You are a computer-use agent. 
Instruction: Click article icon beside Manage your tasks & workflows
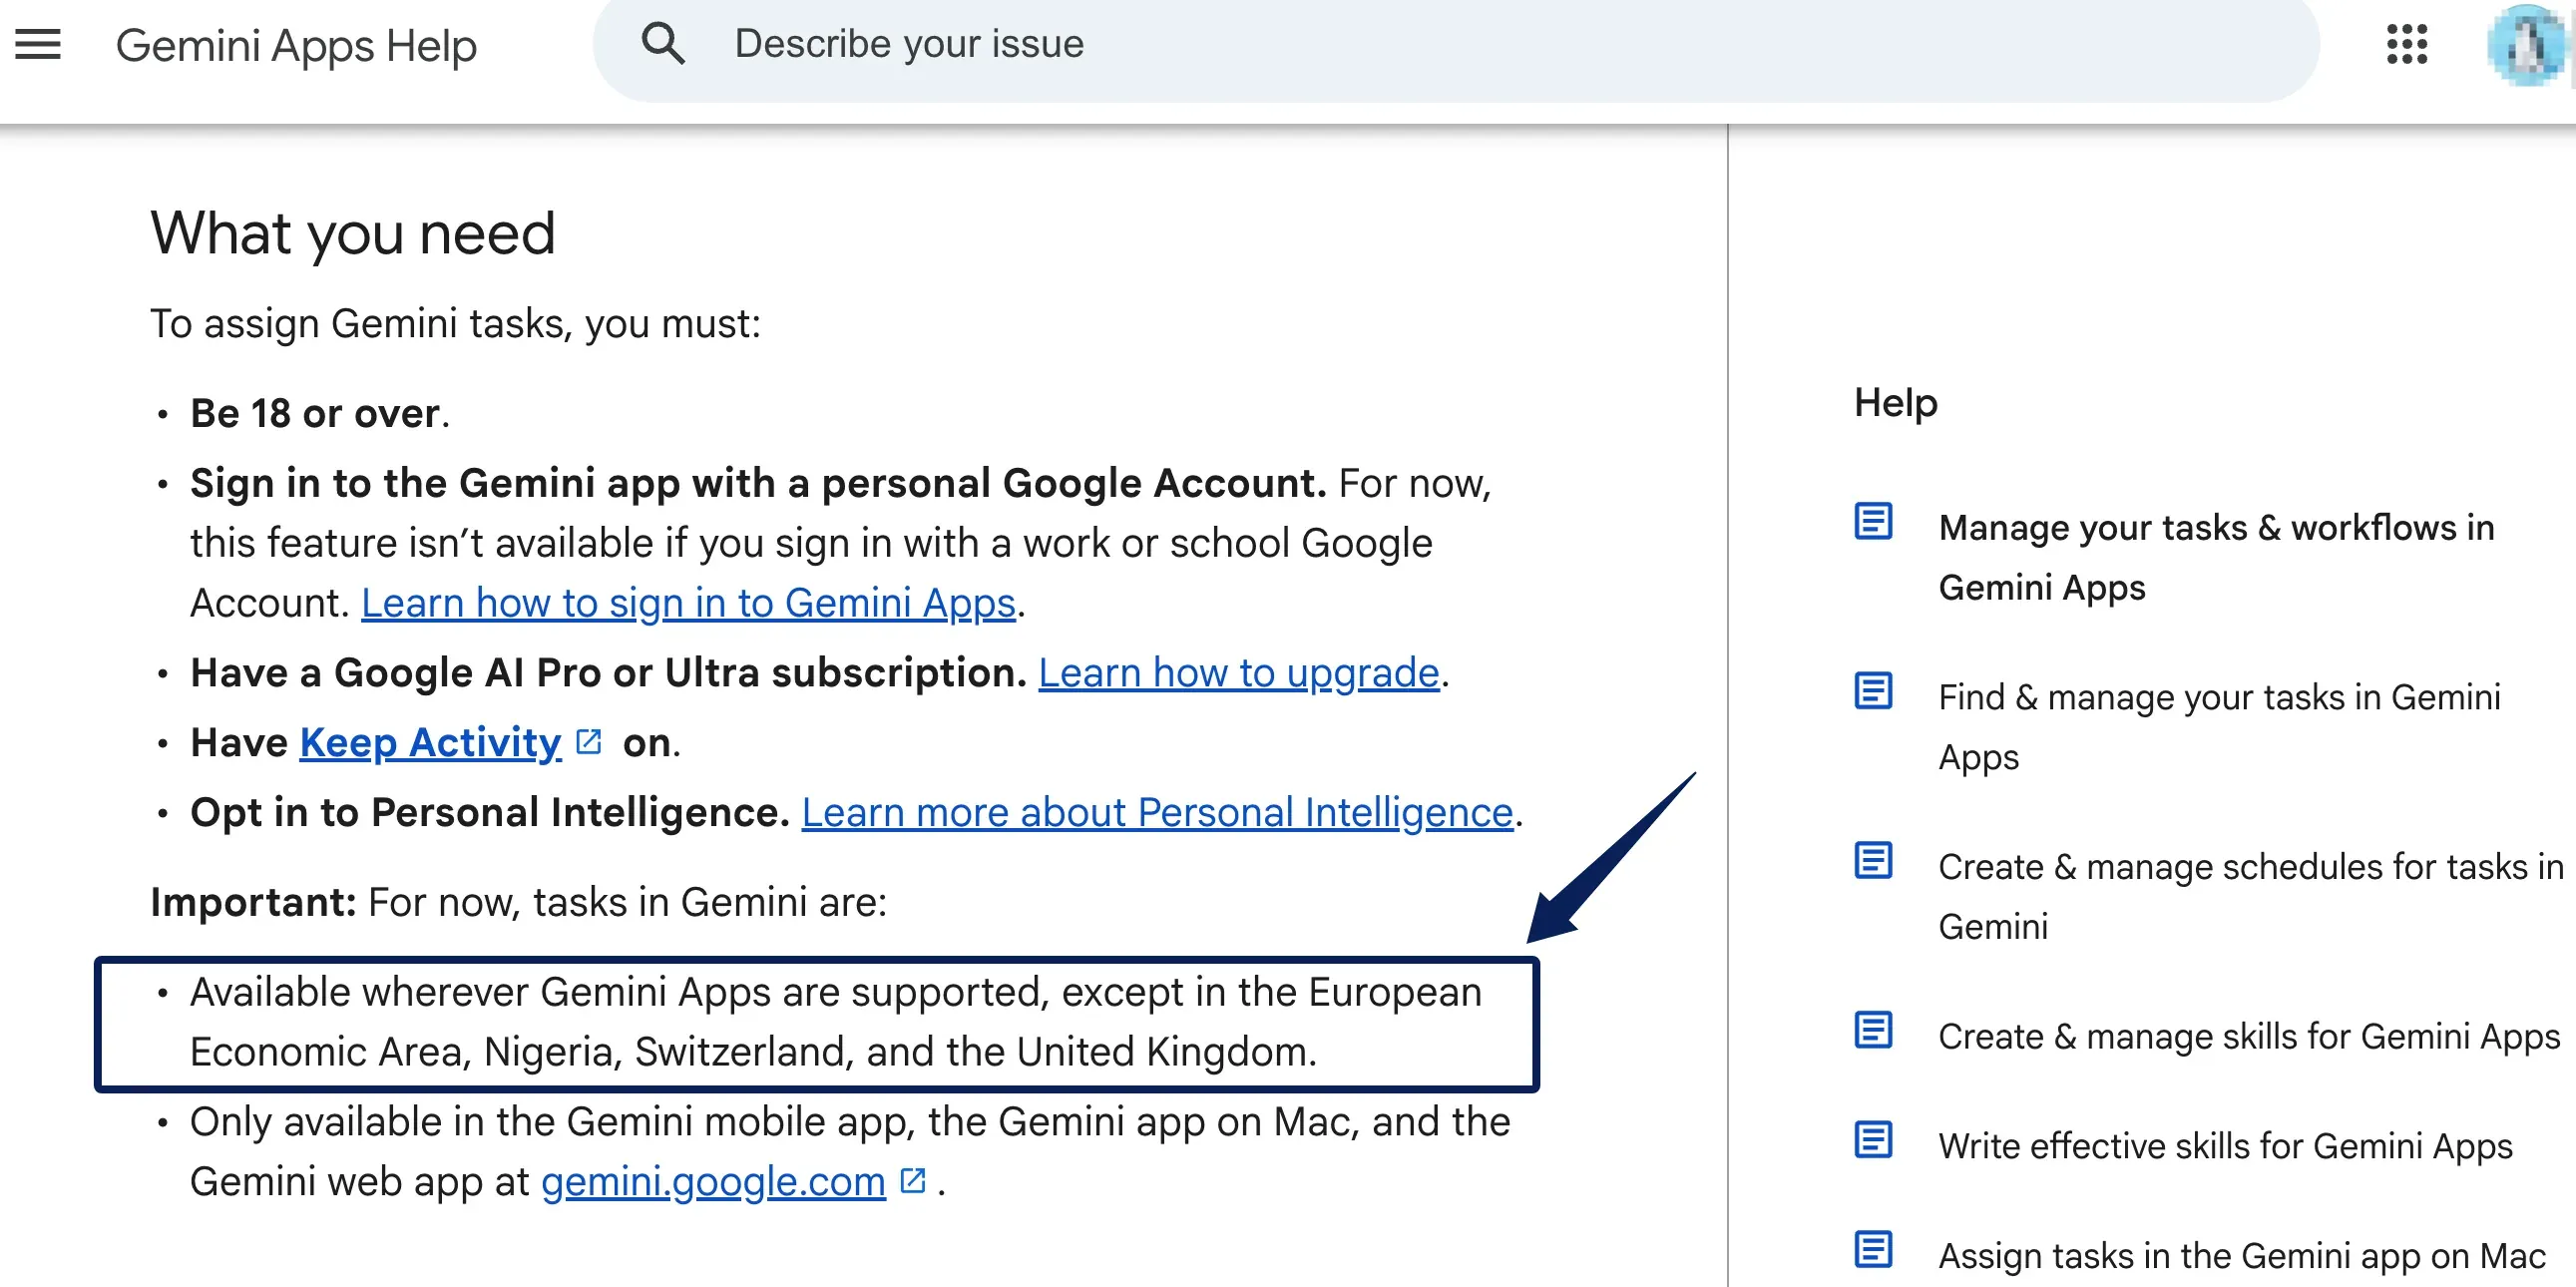coord(1872,521)
